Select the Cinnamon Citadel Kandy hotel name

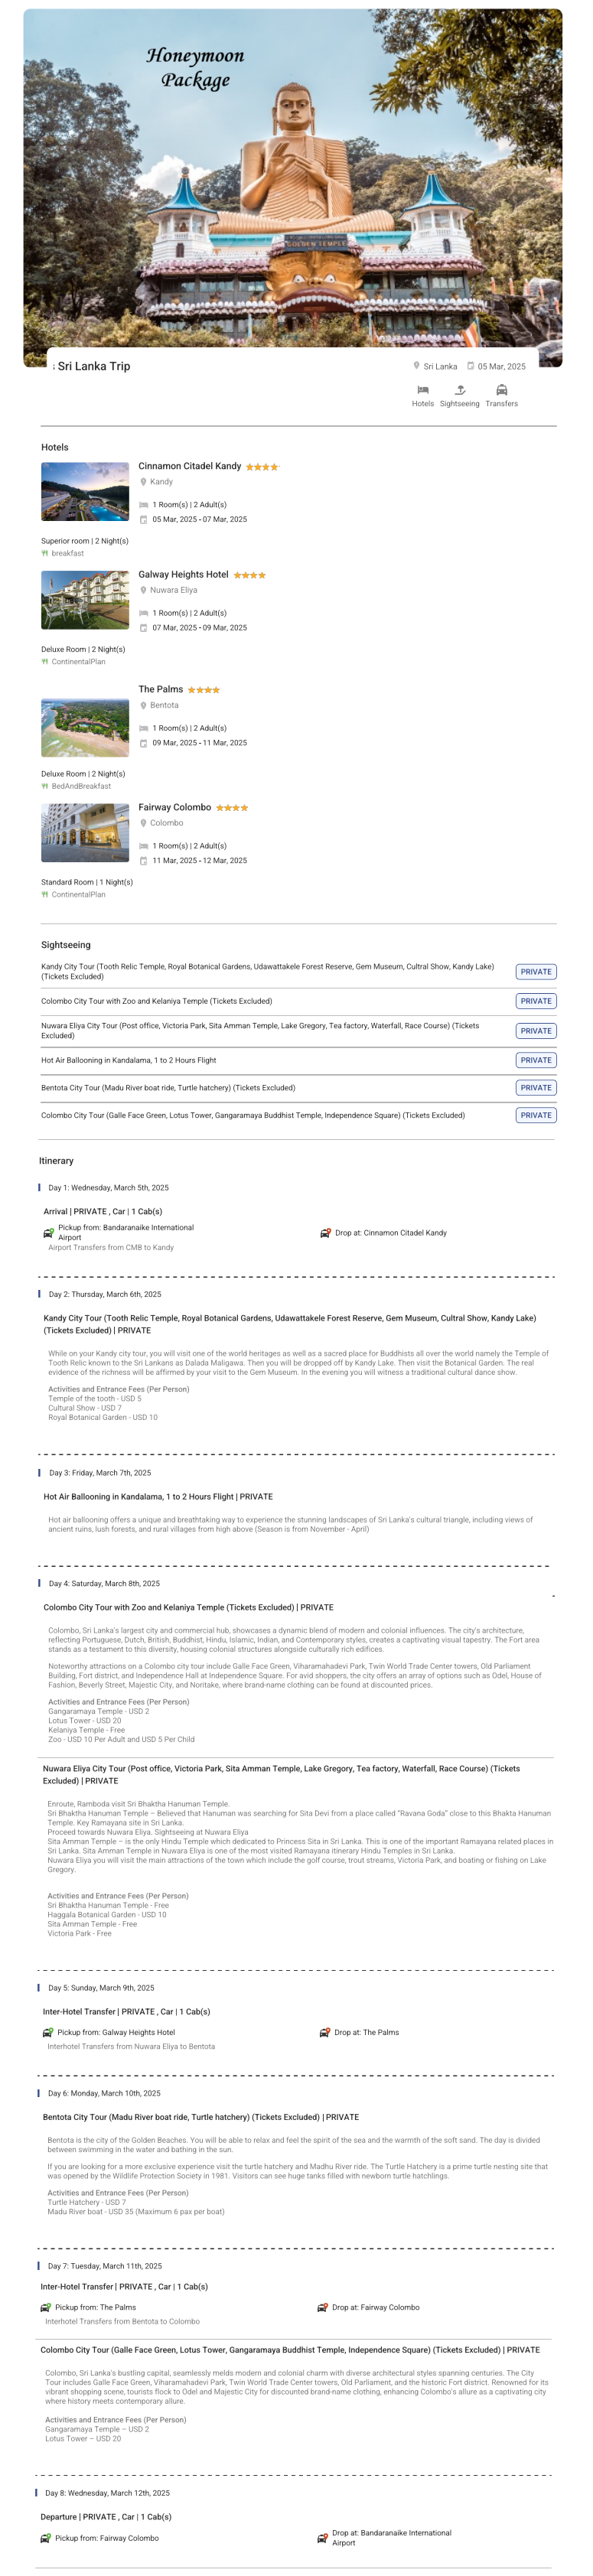point(190,466)
